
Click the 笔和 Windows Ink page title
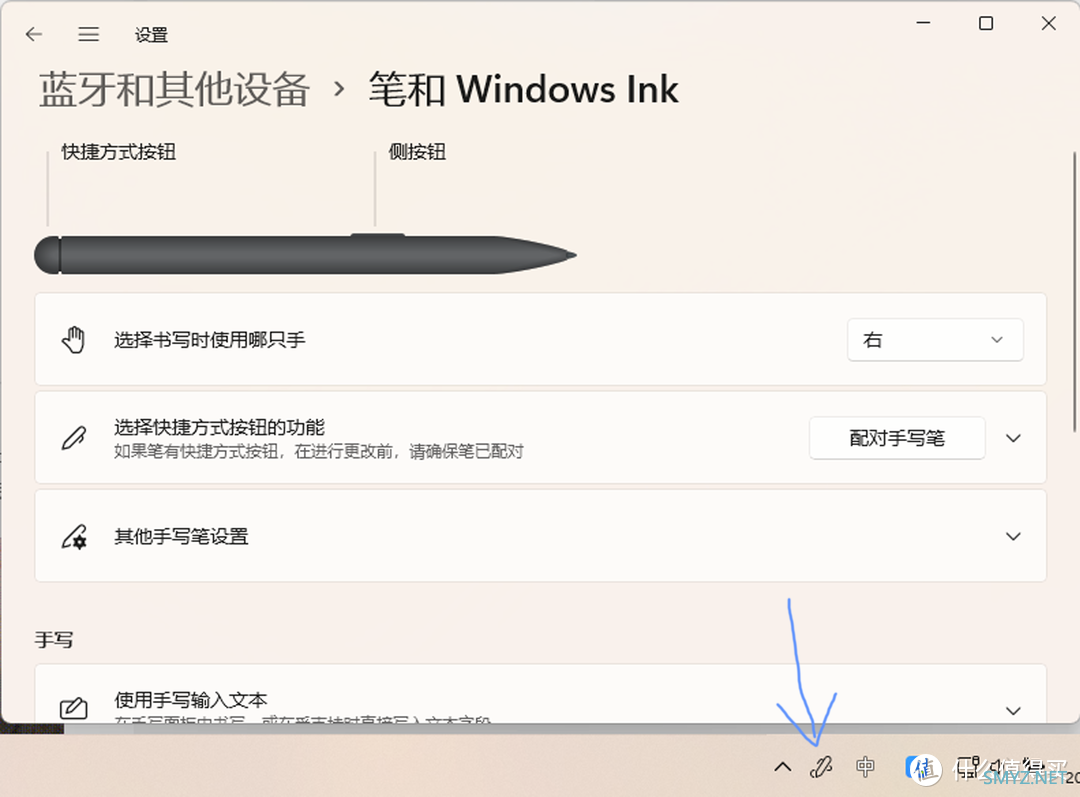(x=523, y=90)
